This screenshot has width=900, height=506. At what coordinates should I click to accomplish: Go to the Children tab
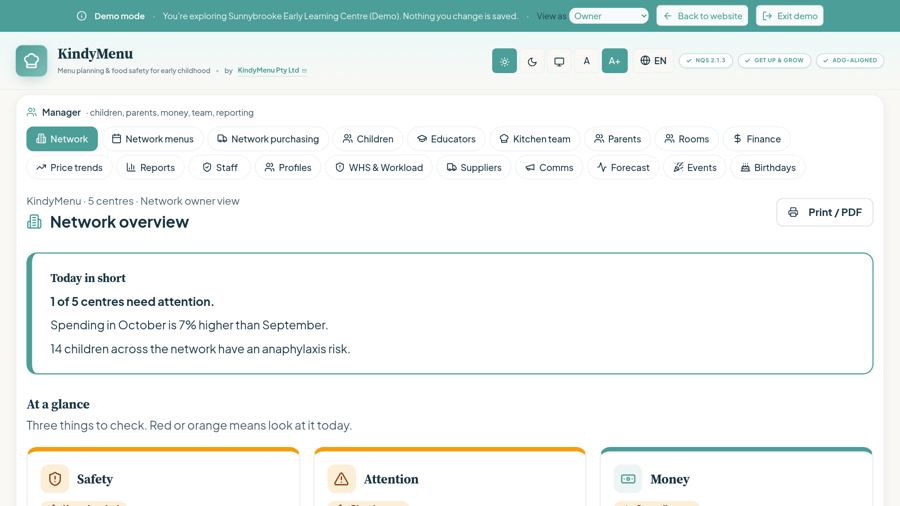coord(368,139)
